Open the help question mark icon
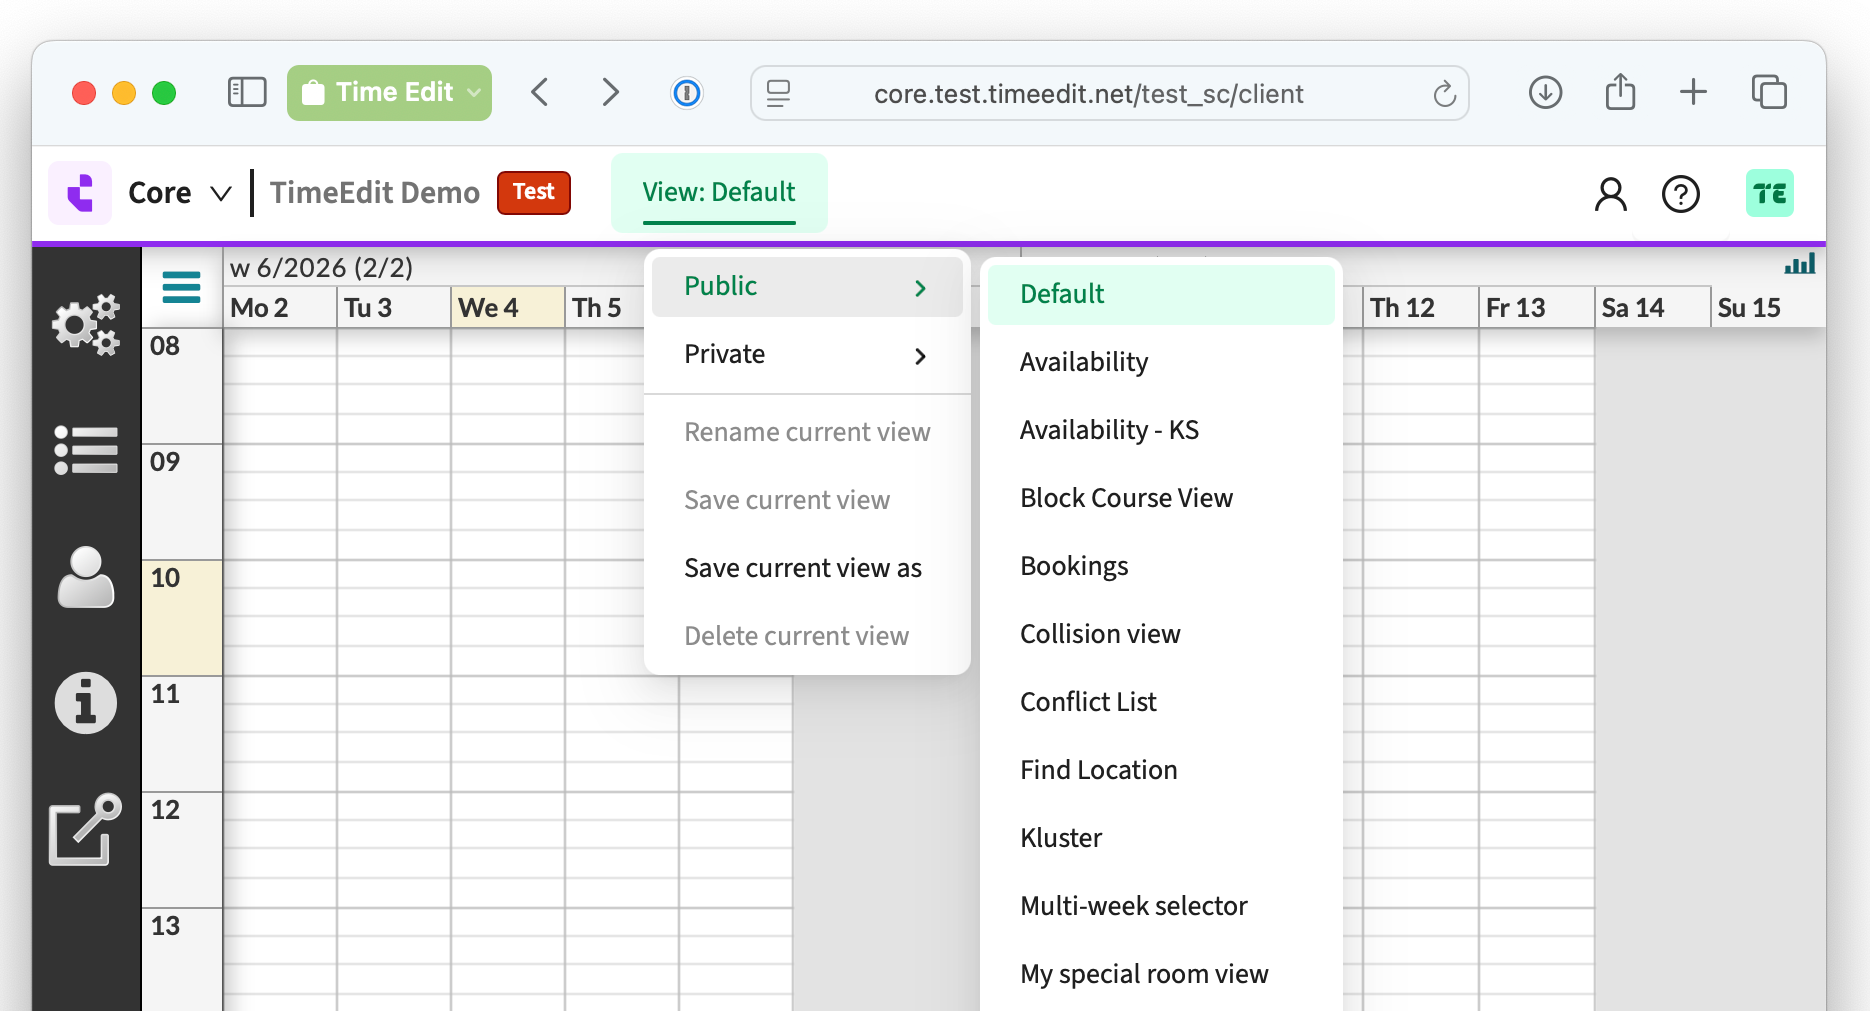 click(x=1680, y=194)
